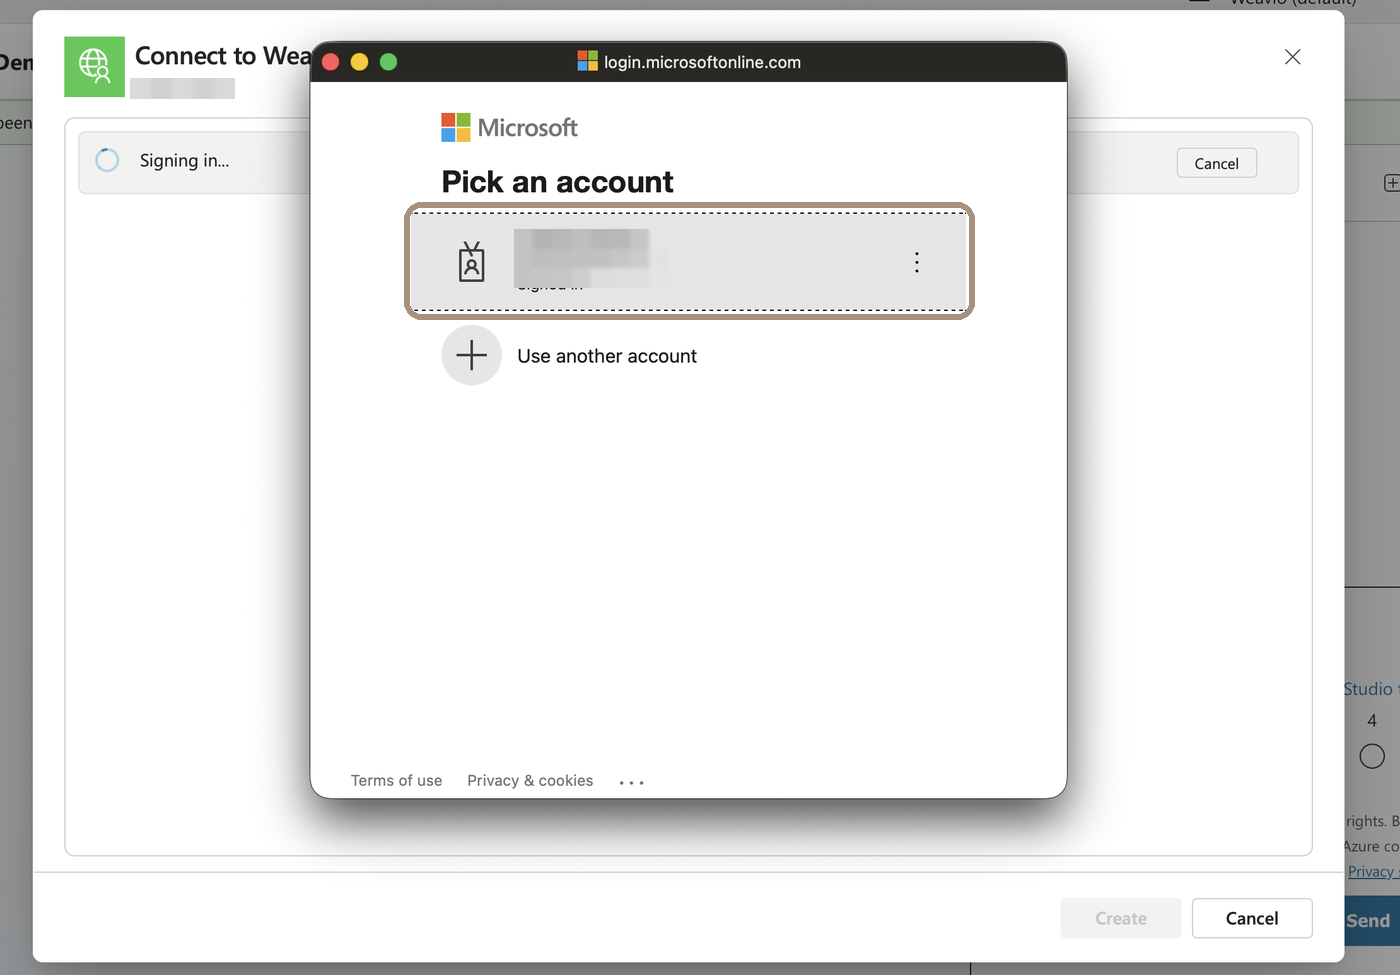Open the footer more options ellipsis
This screenshot has height=975, width=1400.
tap(631, 782)
